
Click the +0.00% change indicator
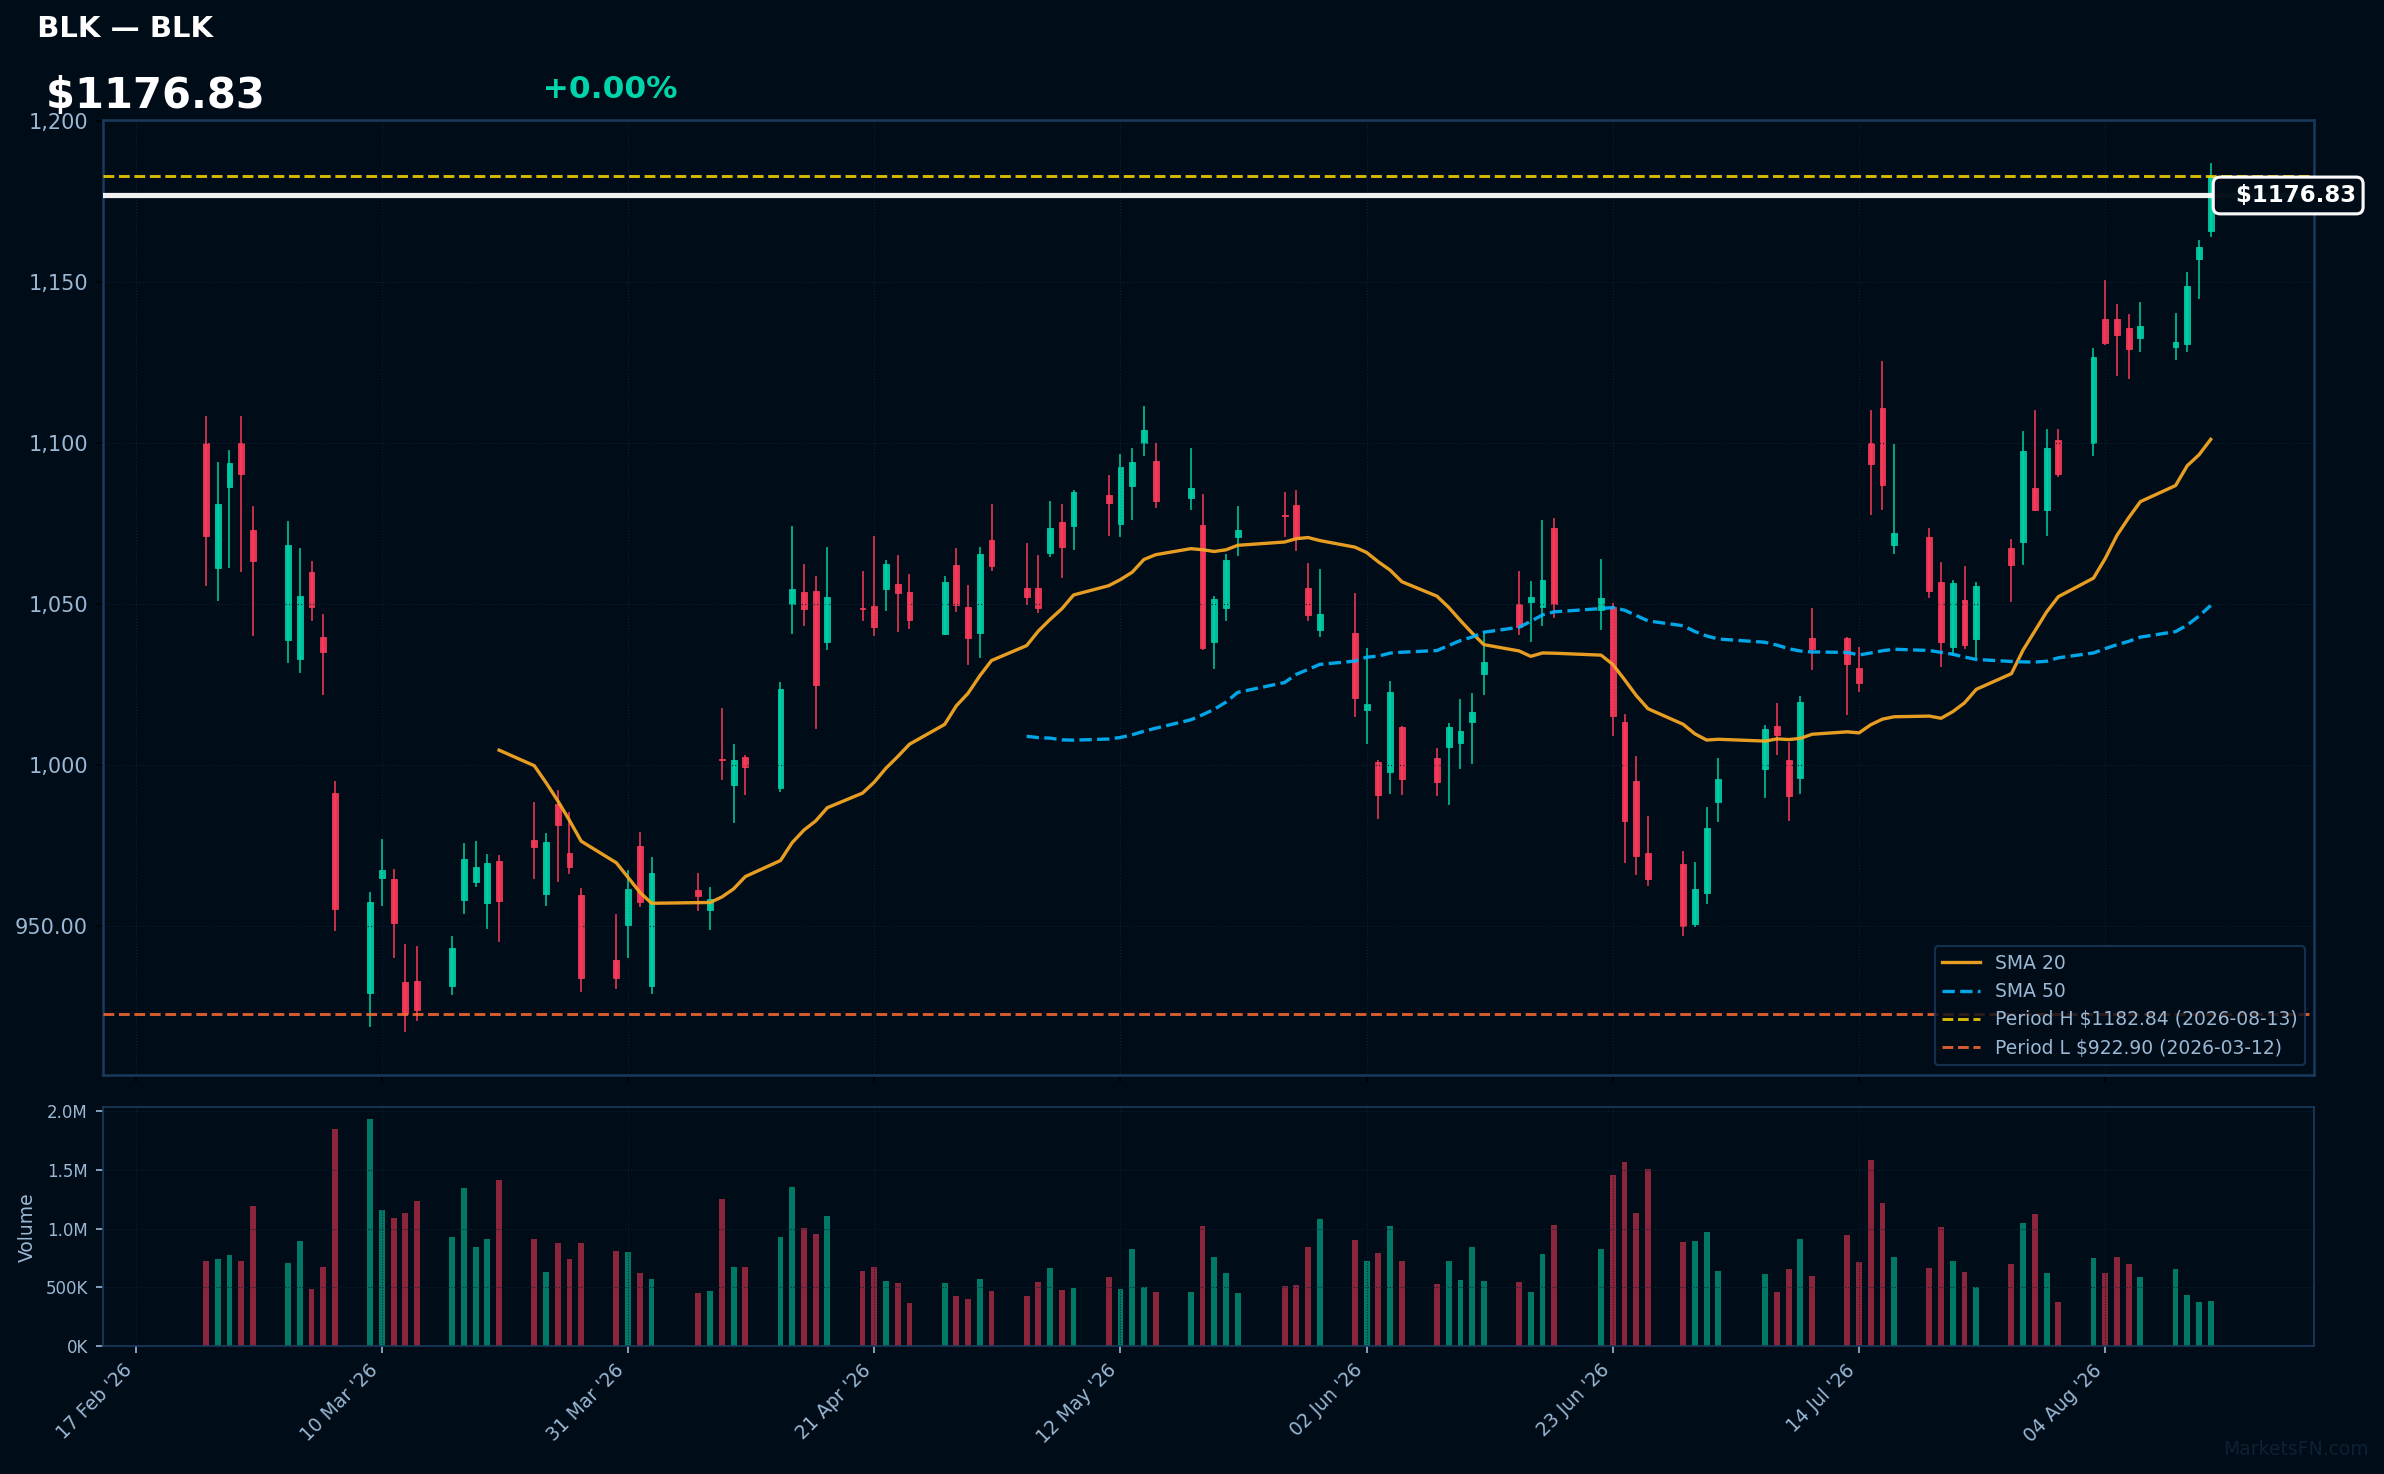click(610, 88)
